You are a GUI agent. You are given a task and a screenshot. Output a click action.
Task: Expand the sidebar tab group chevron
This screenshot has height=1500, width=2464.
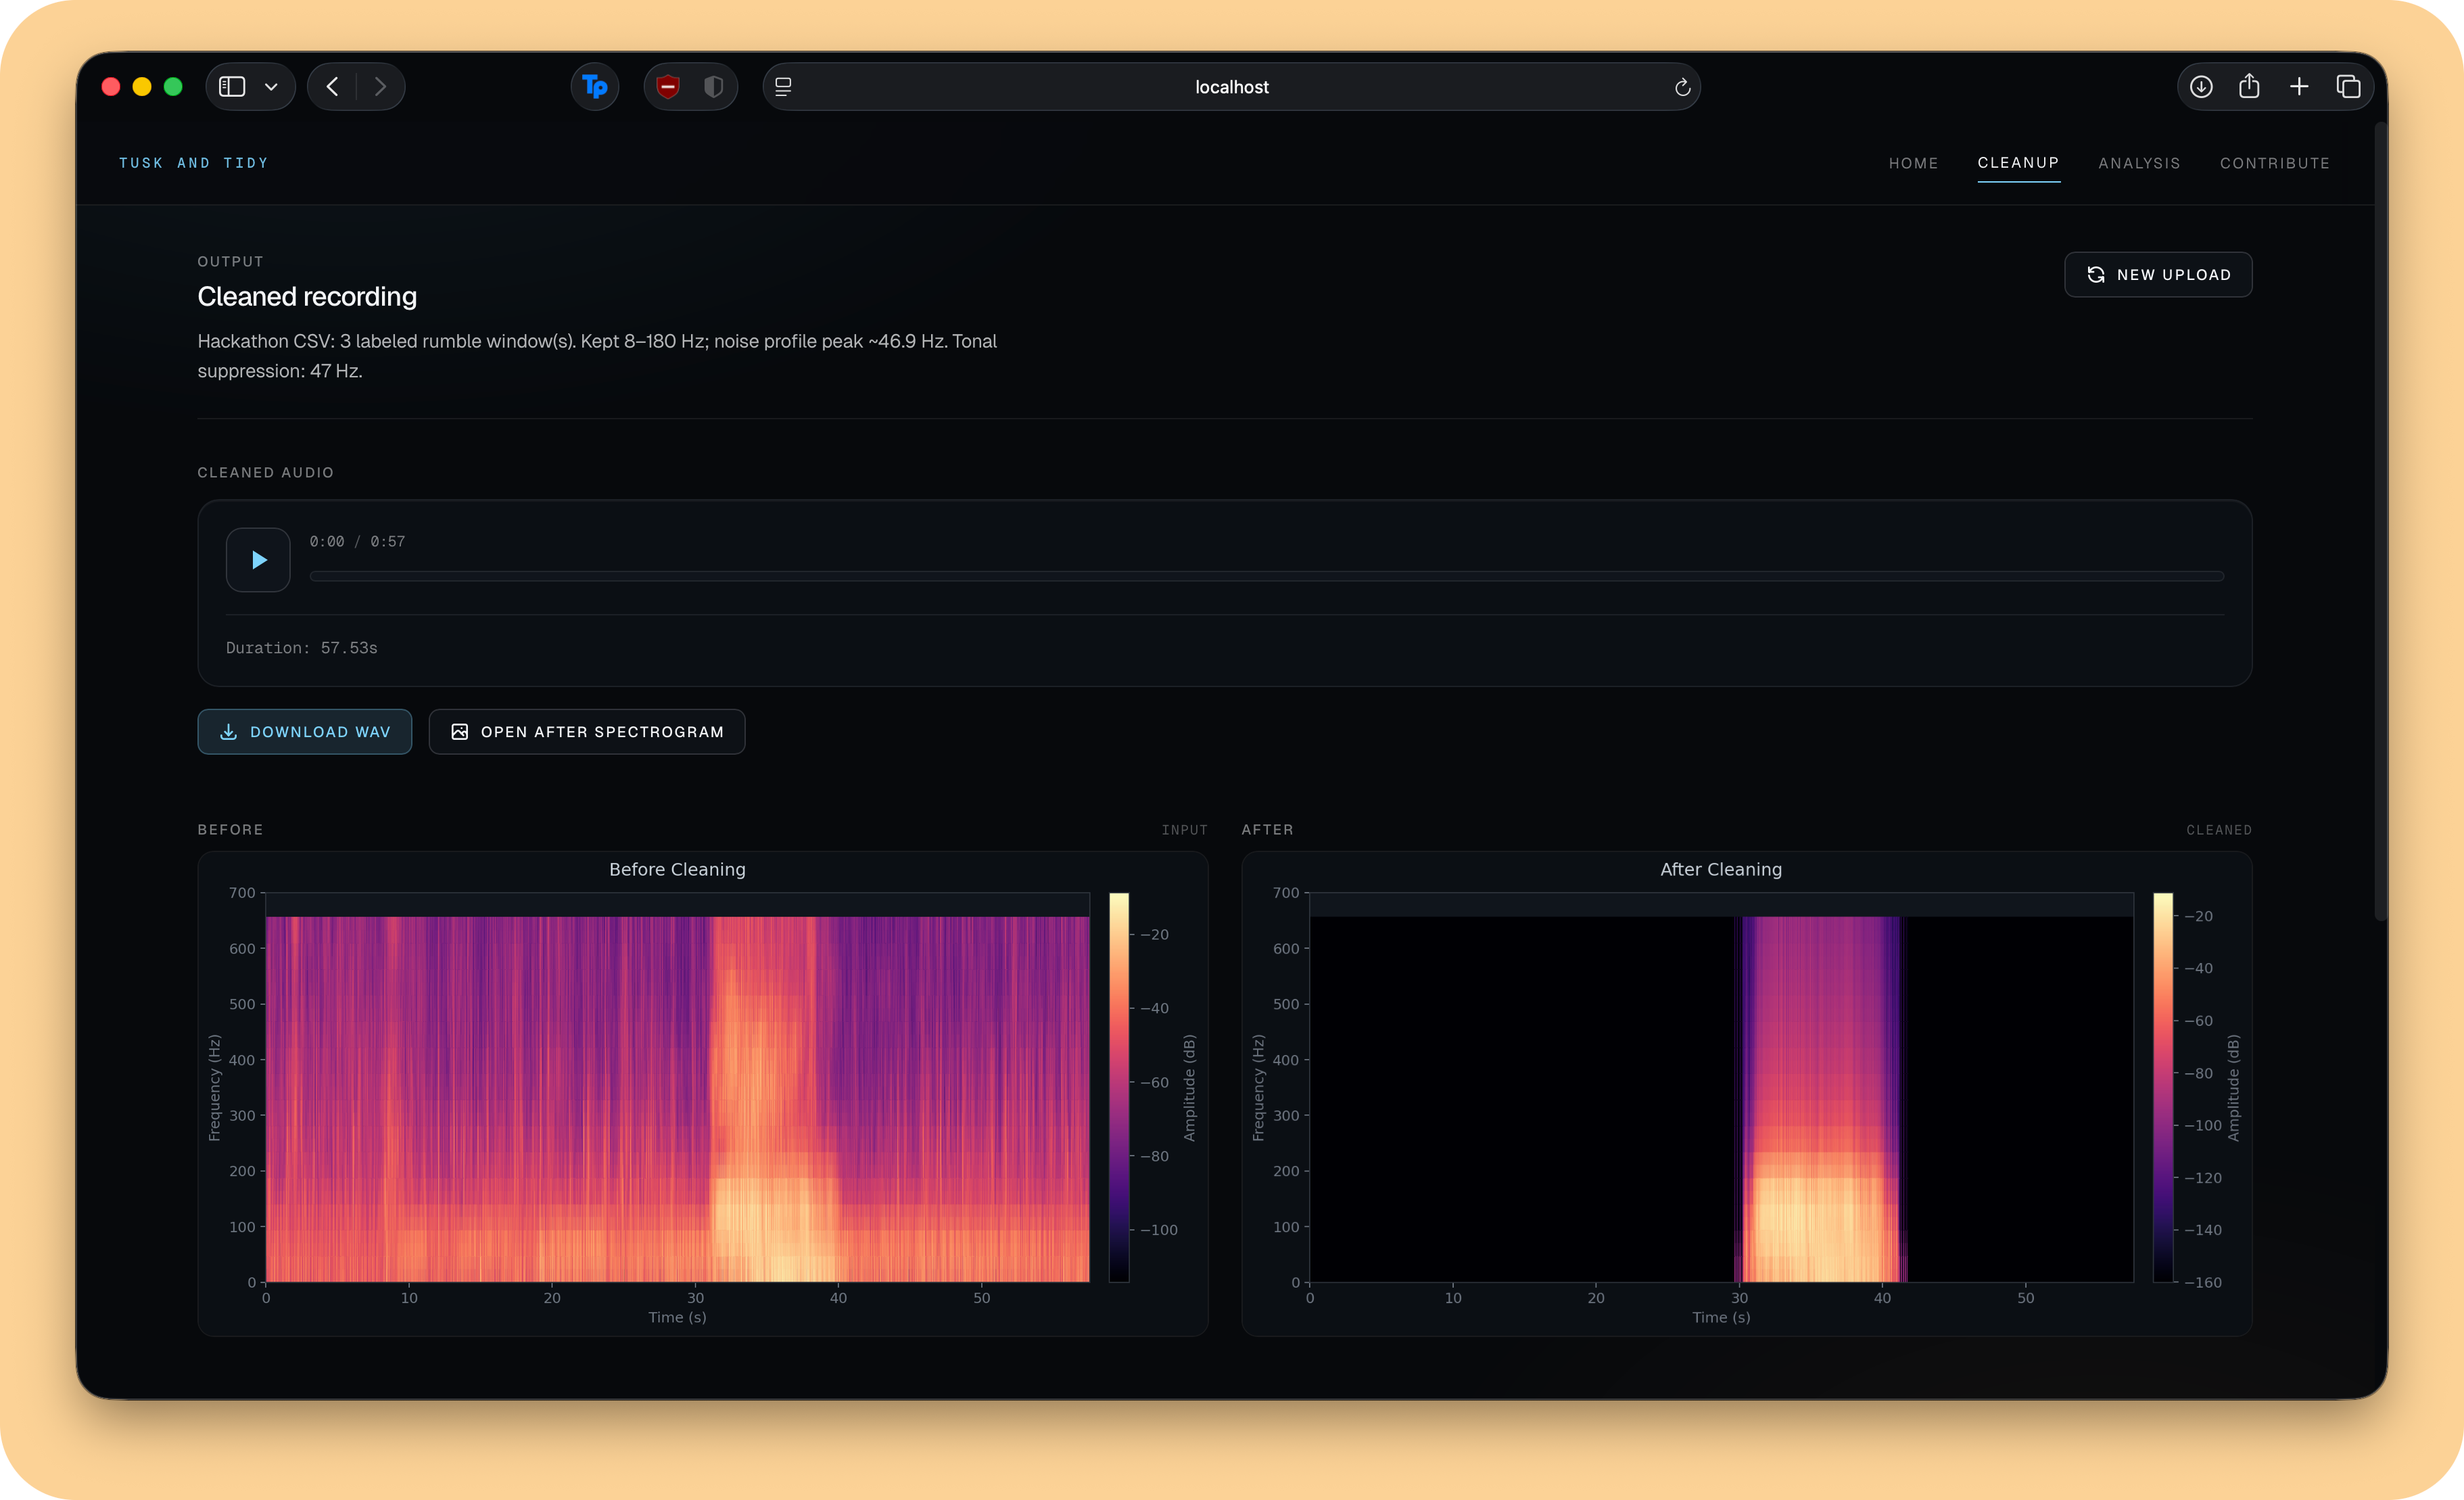[x=271, y=87]
